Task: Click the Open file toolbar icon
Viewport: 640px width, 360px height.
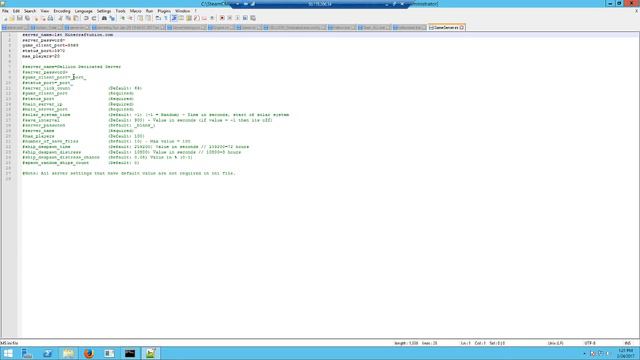Action: (x=12, y=18)
